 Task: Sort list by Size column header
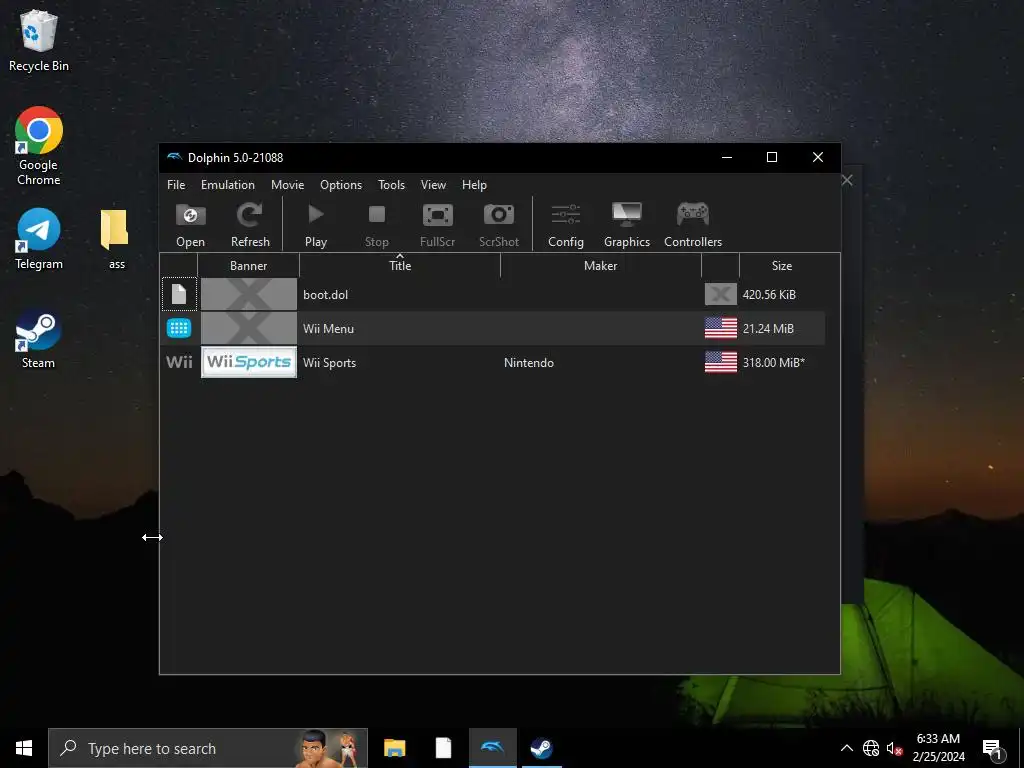782,266
